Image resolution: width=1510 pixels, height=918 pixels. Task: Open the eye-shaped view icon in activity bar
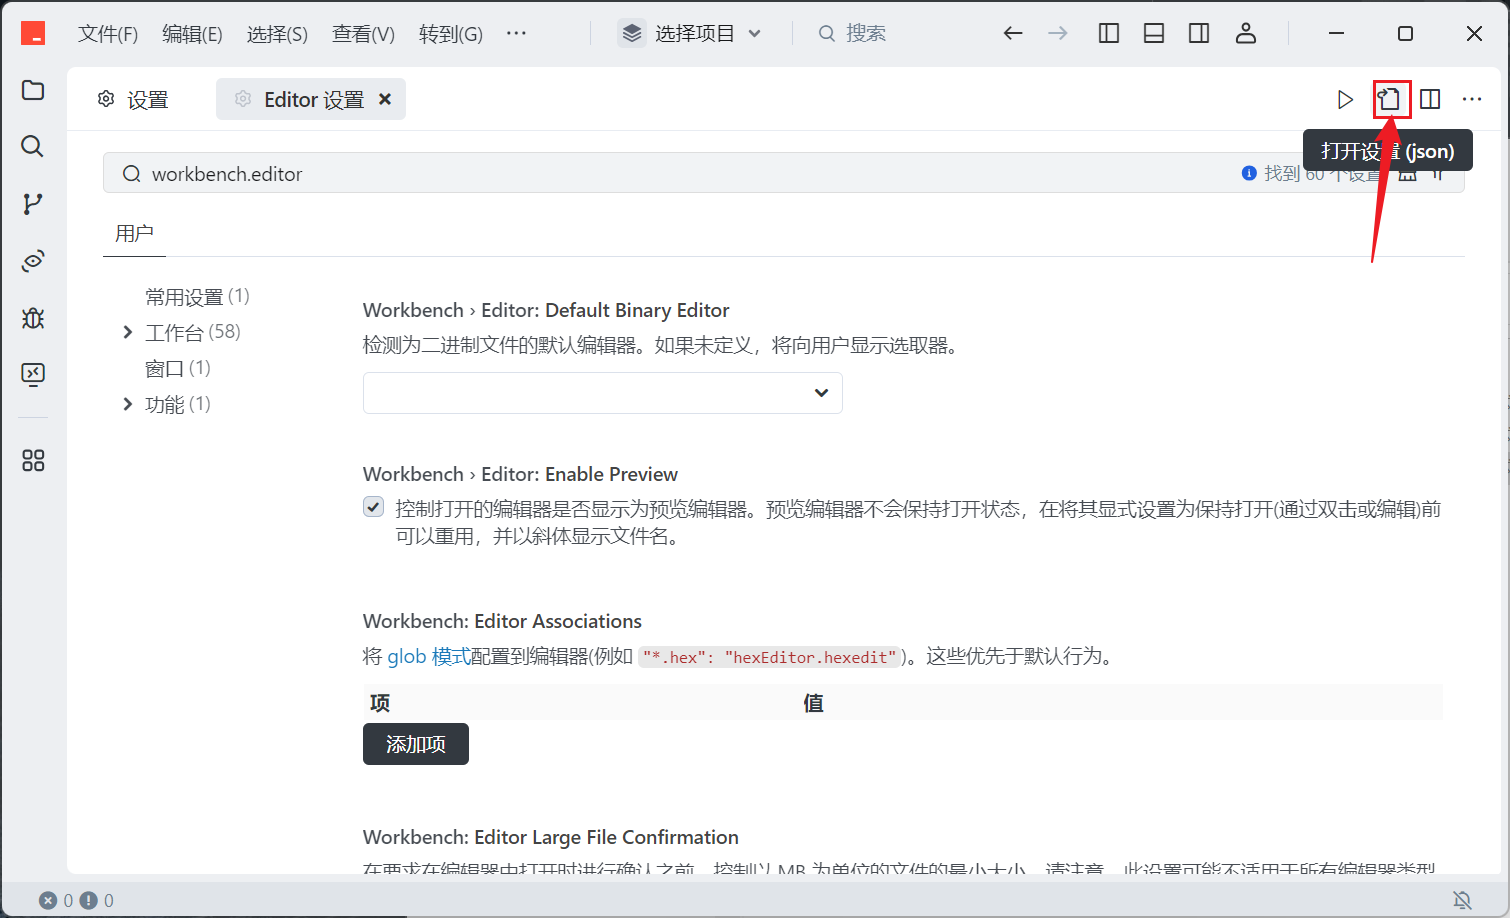pos(33,261)
